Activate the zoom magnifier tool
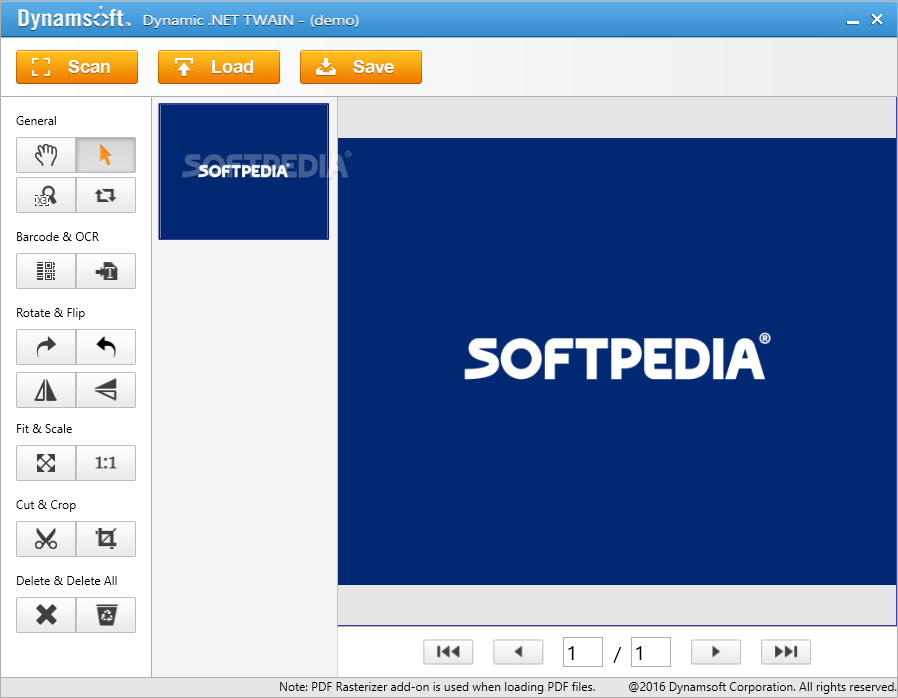 tap(46, 195)
